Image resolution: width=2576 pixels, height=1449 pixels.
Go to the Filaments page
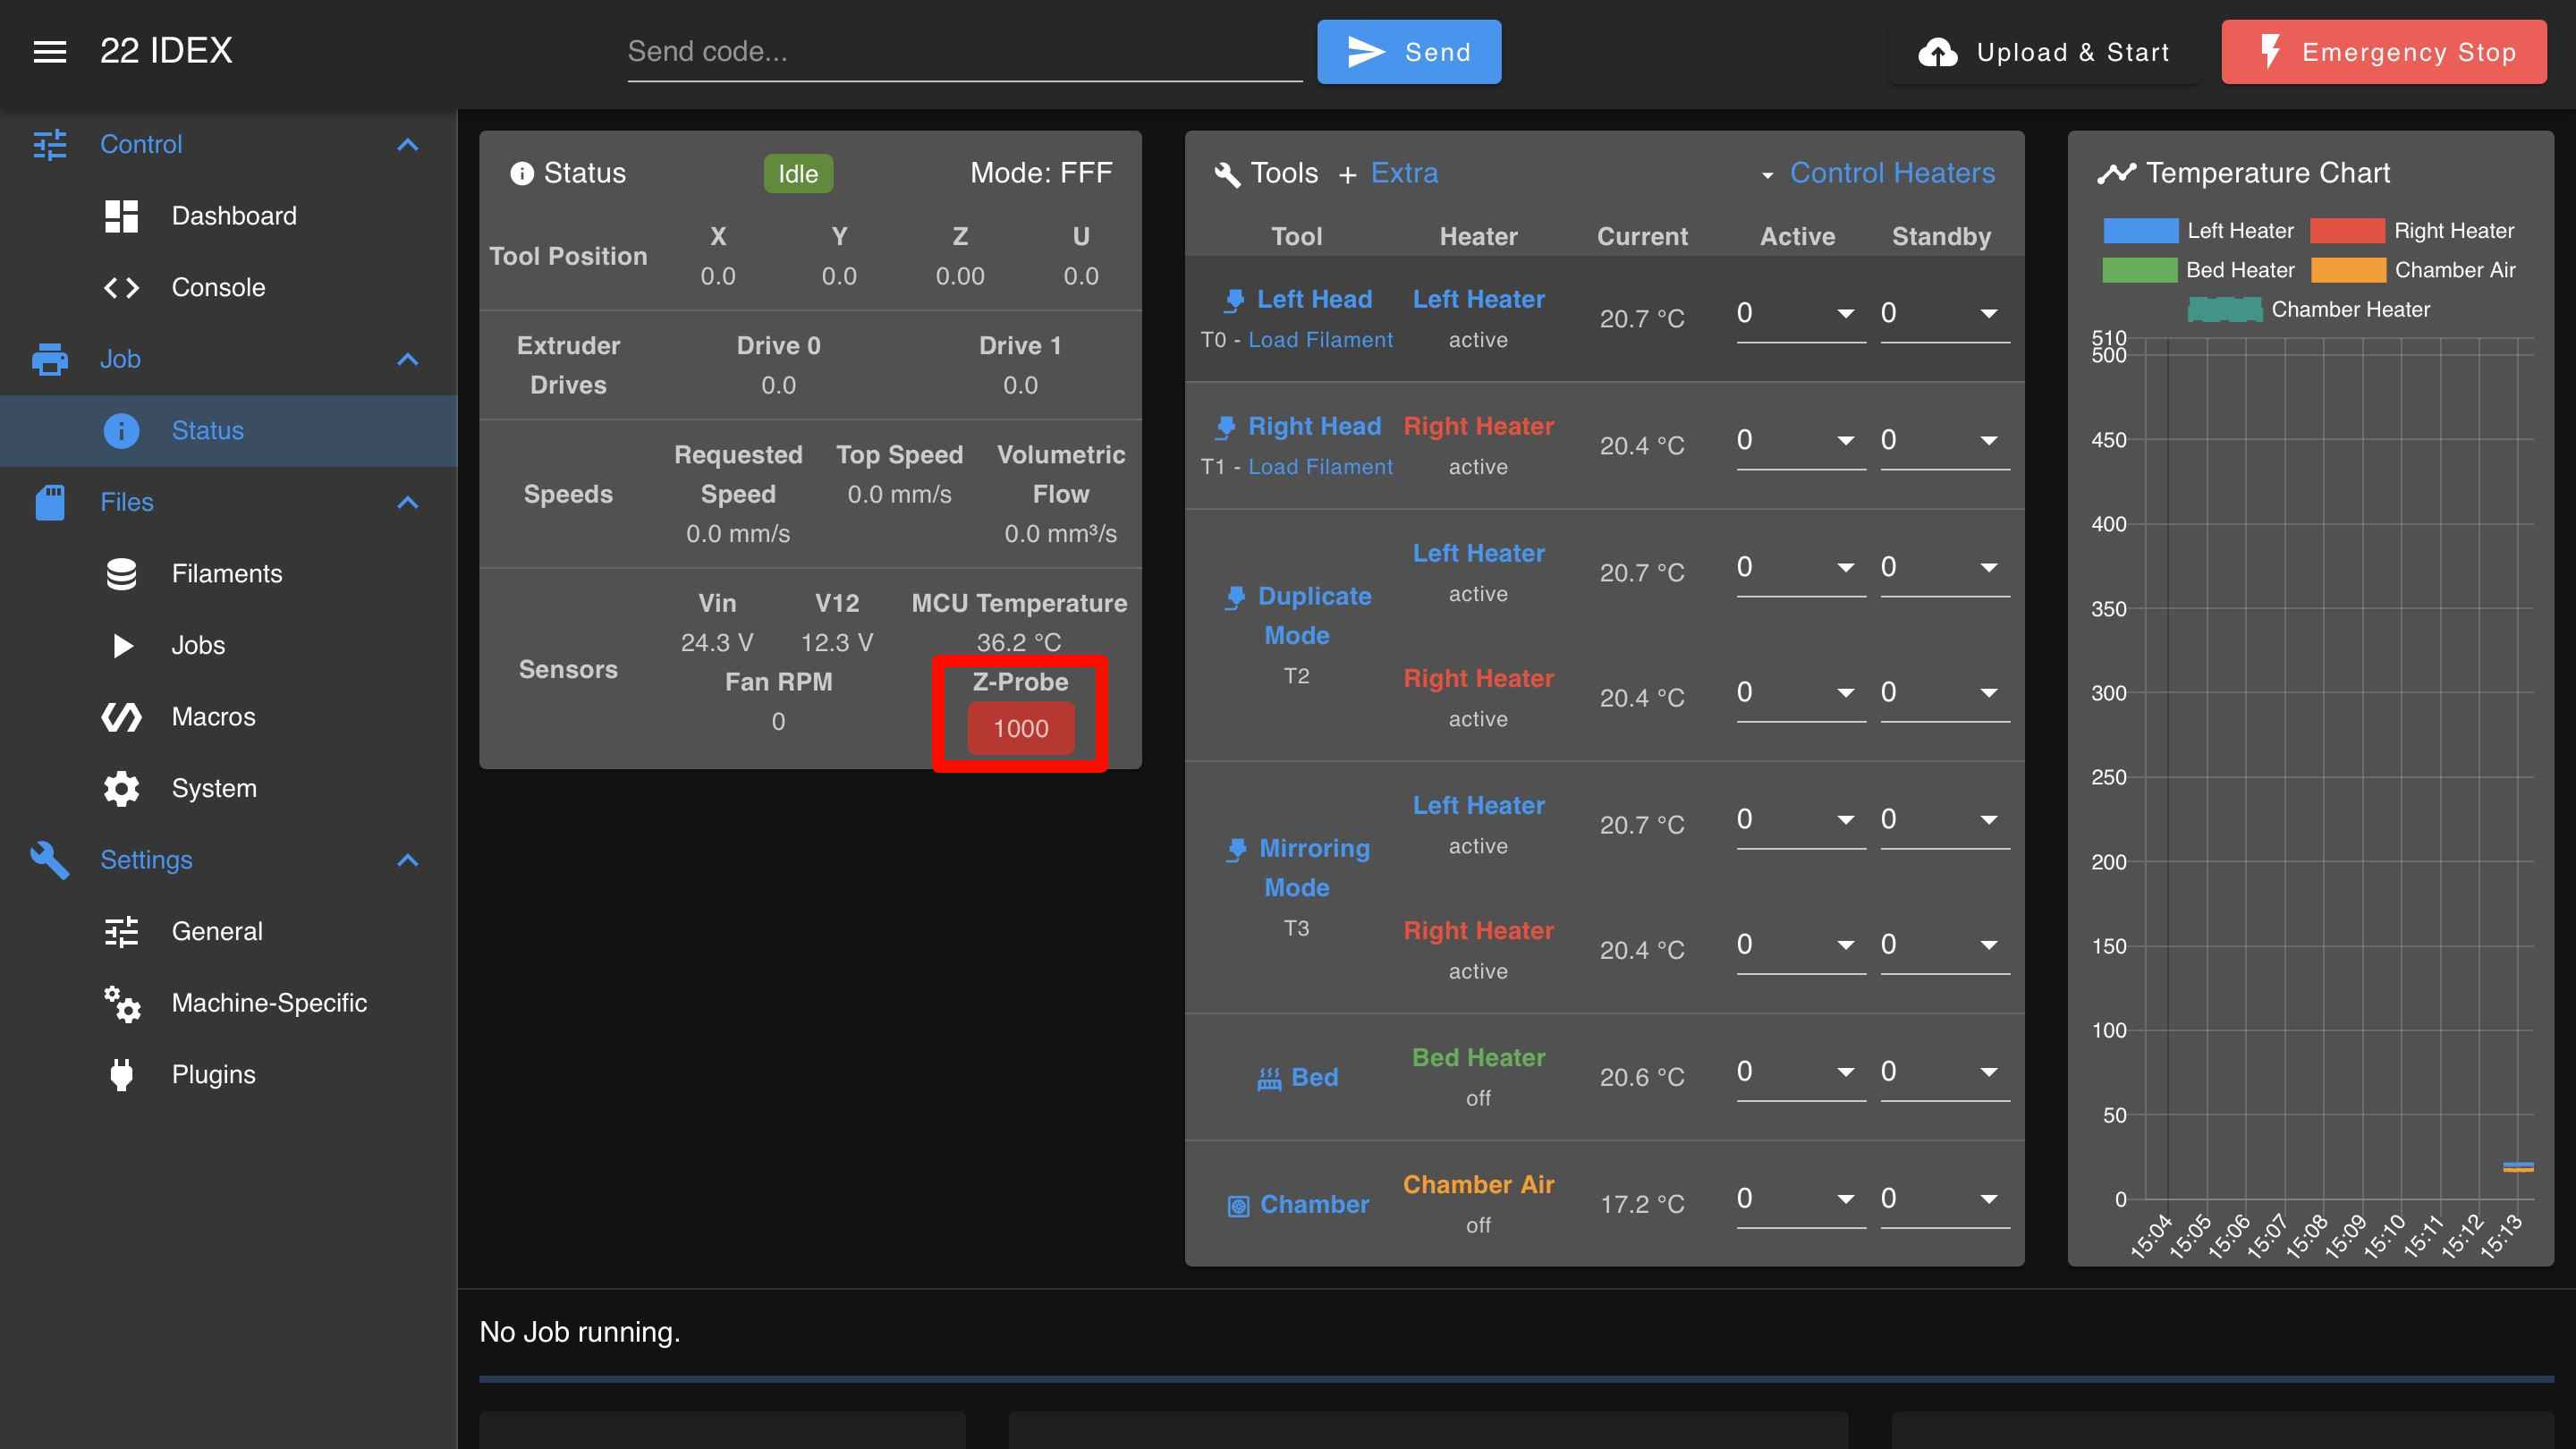point(229,574)
